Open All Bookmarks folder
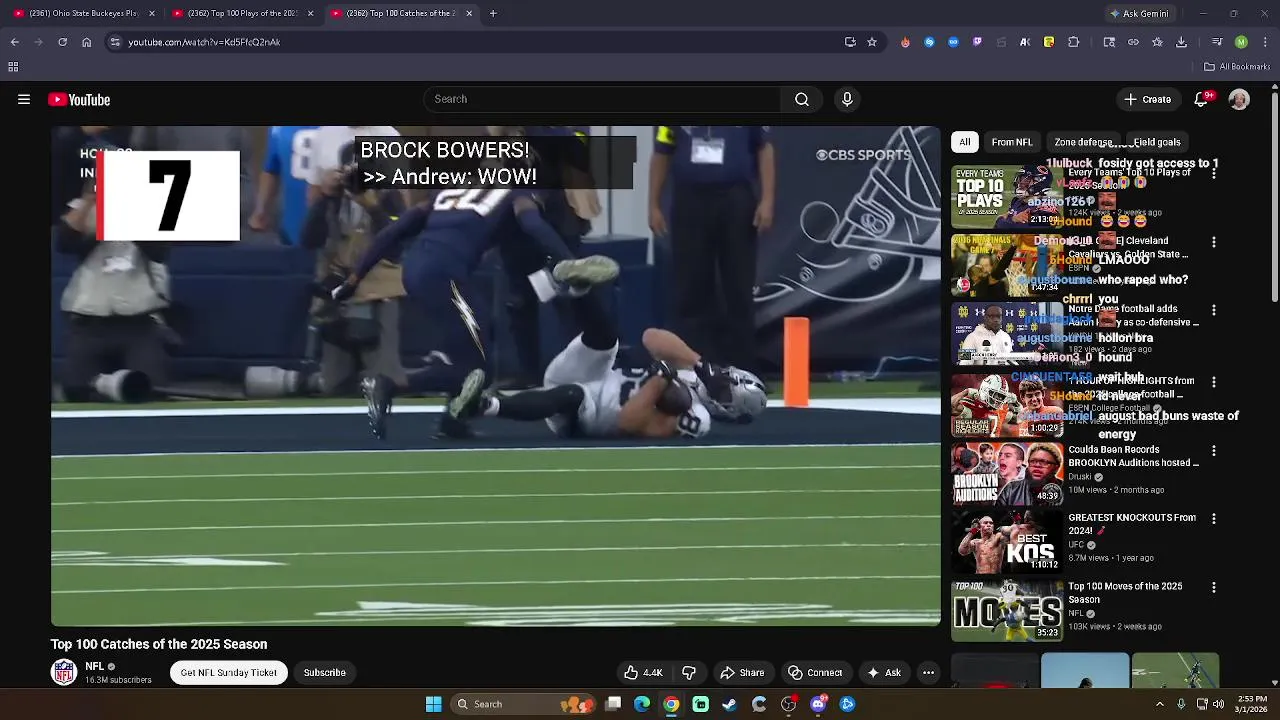 point(1237,67)
